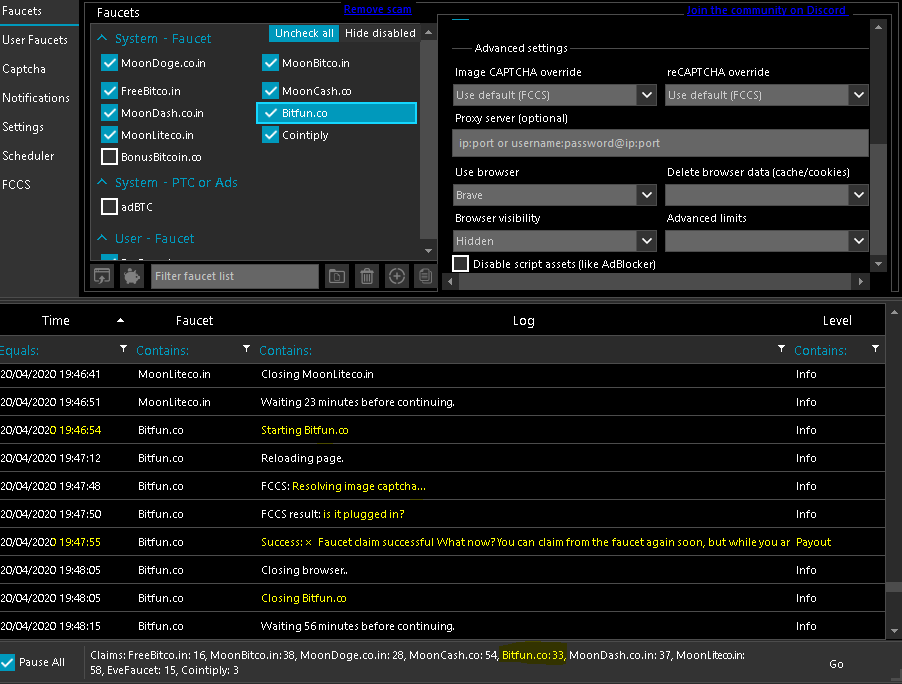The height and width of the screenshot is (684, 902).
Task: Click the copy documents icon
Action: pyautogui.click(x=425, y=276)
